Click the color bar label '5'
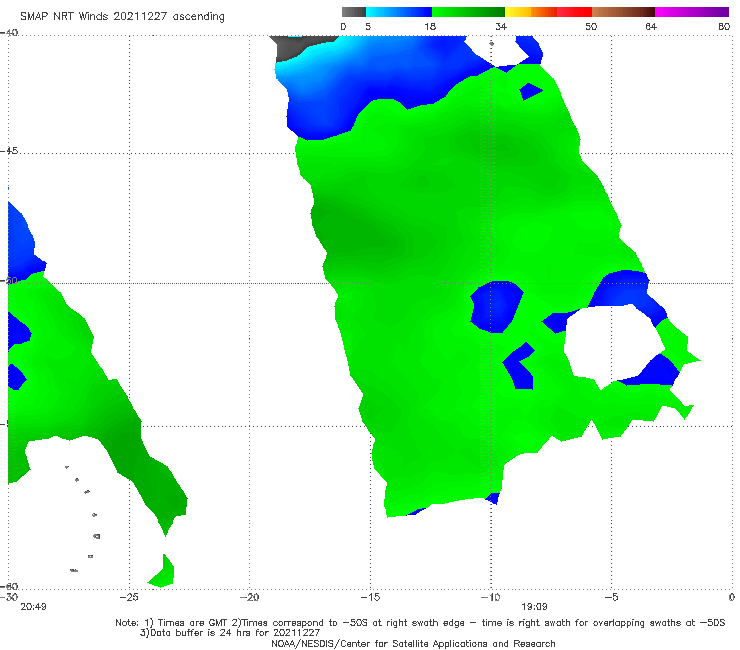This screenshot has height=650, width=740. pos(368,26)
